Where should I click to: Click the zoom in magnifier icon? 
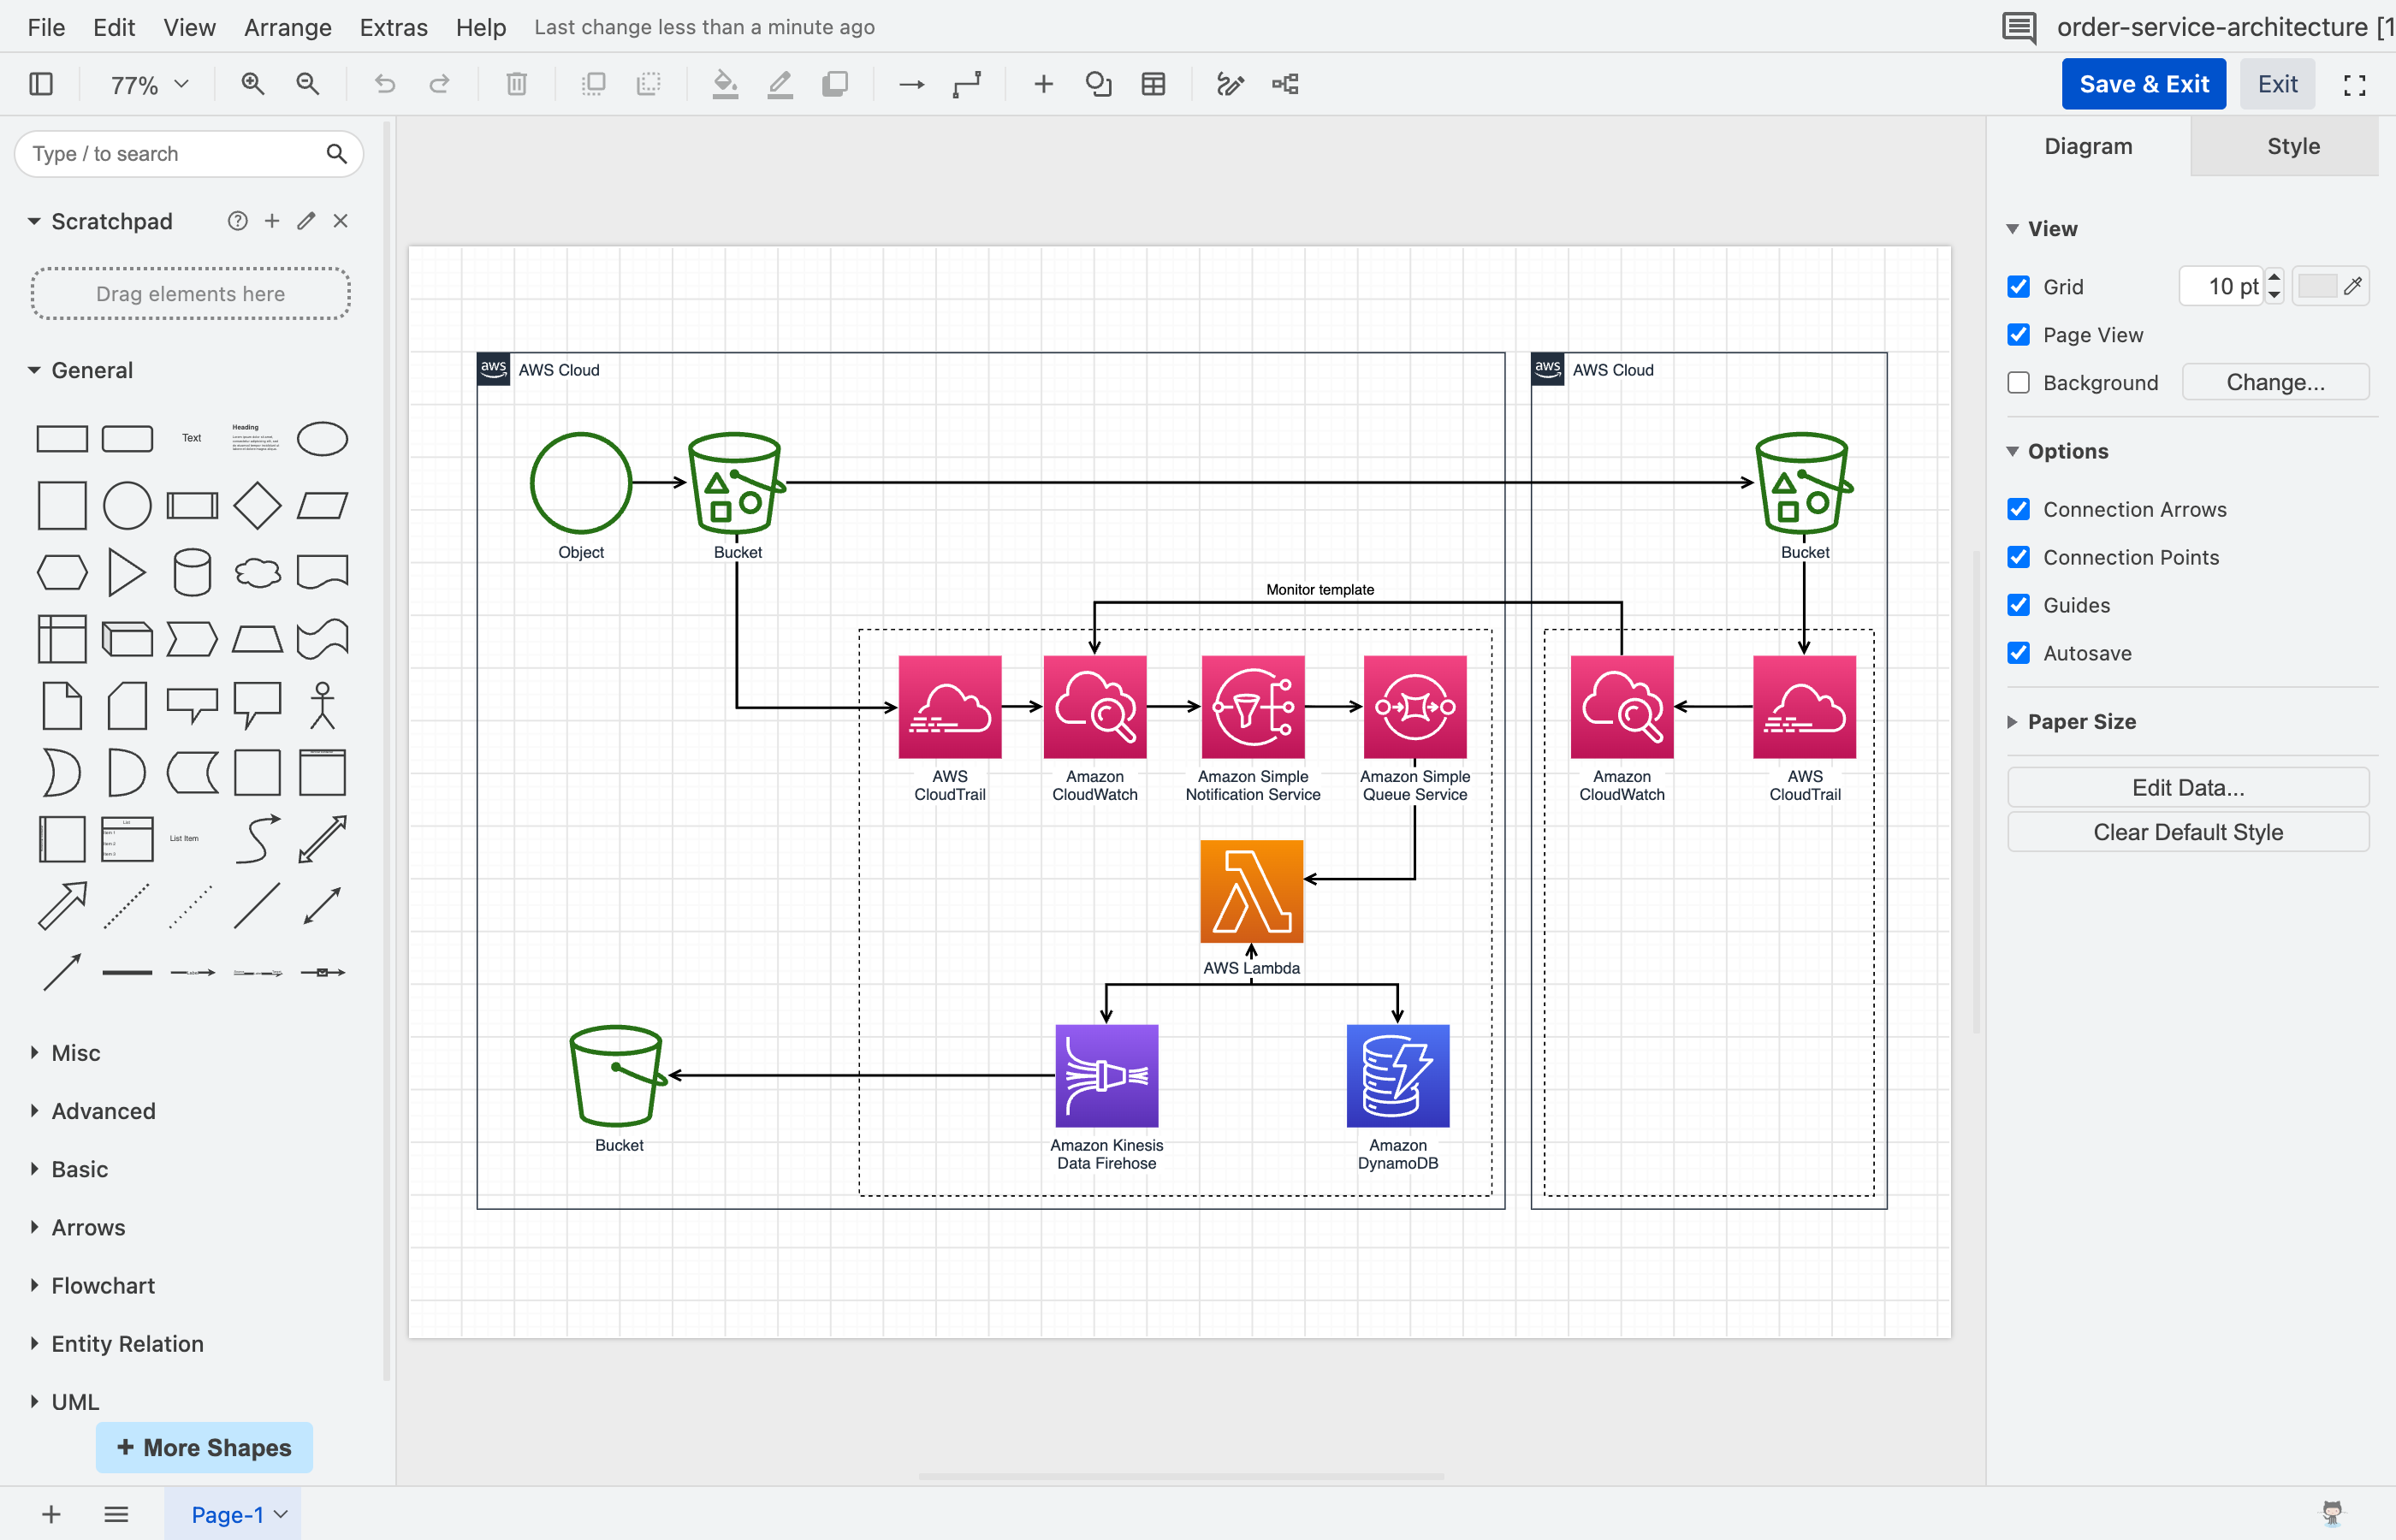[x=253, y=84]
